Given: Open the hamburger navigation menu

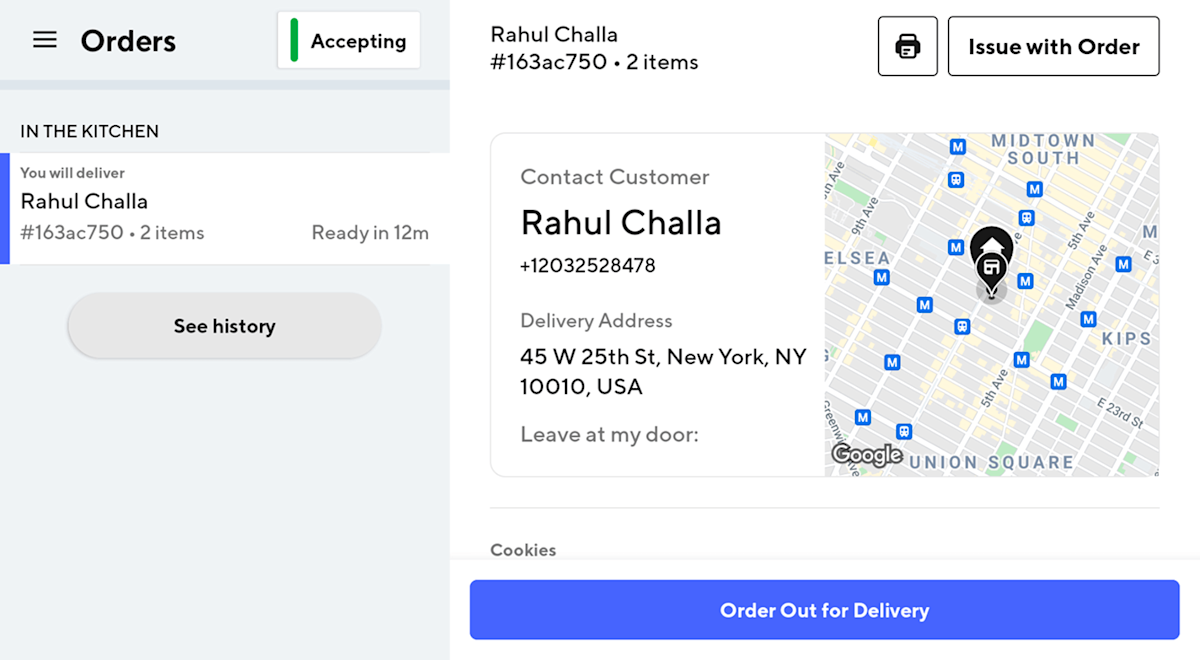Looking at the screenshot, I should [x=44, y=40].
